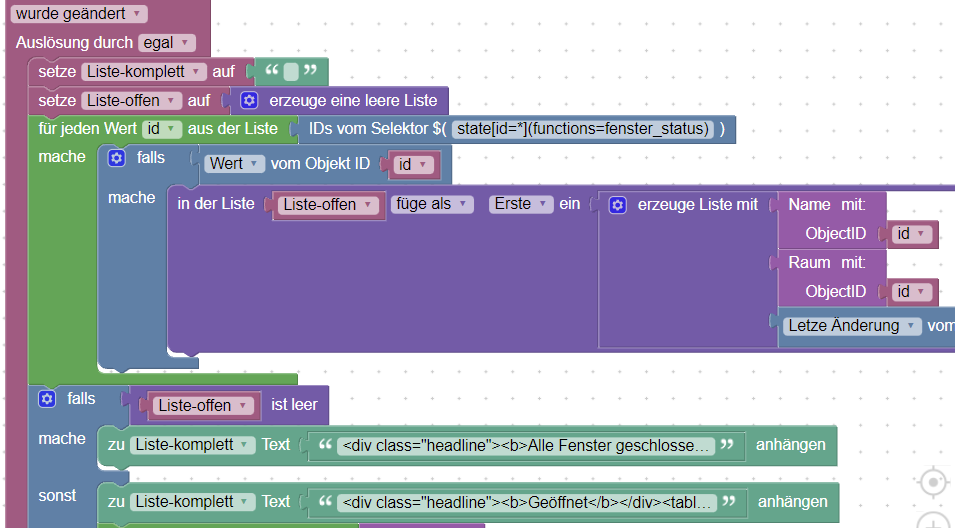Image resolution: width=955 pixels, height=528 pixels.
Task: Select 'ist leer' block label
Action: (x=294, y=405)
